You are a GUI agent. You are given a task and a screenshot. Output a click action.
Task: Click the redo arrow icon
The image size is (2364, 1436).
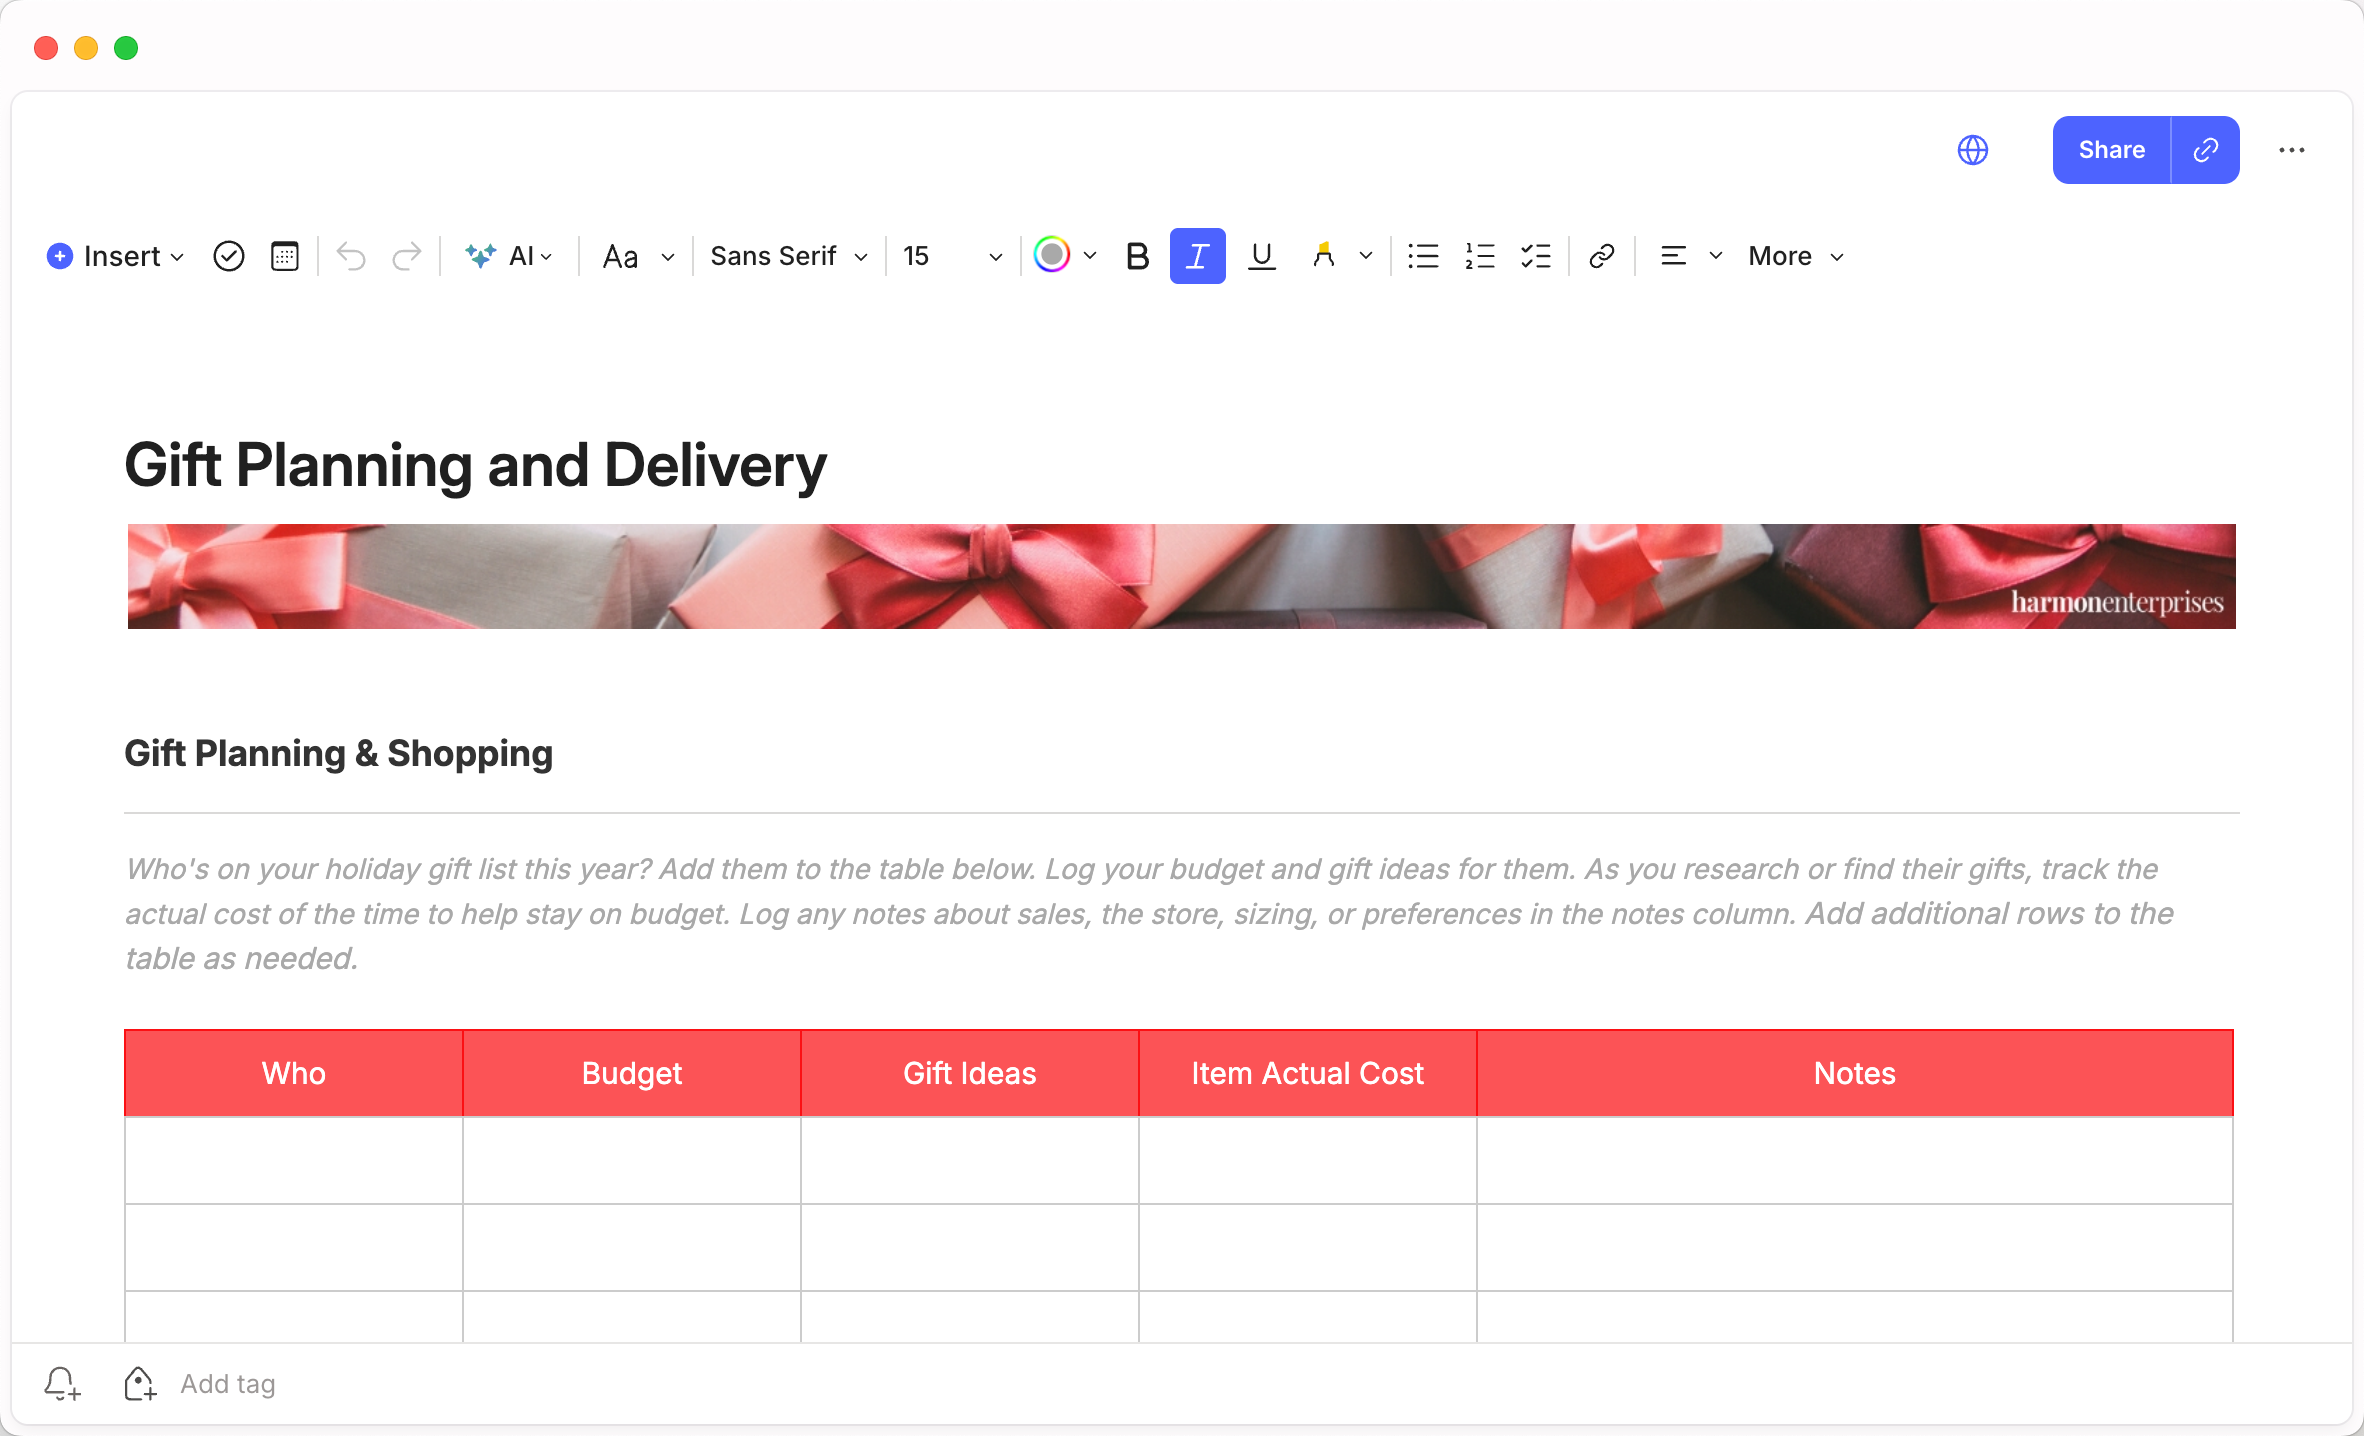[x=406, y=257]
